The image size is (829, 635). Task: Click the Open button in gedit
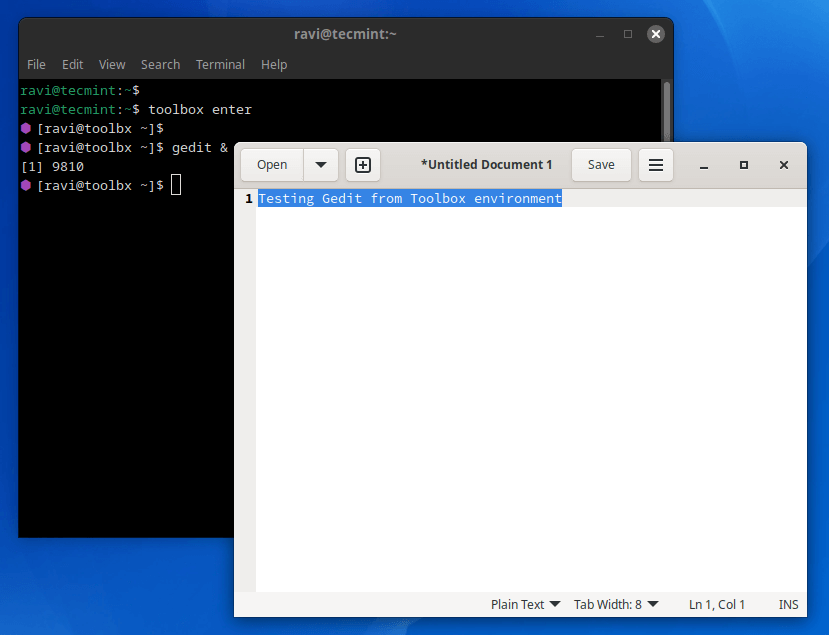click(x=271, y=164)
